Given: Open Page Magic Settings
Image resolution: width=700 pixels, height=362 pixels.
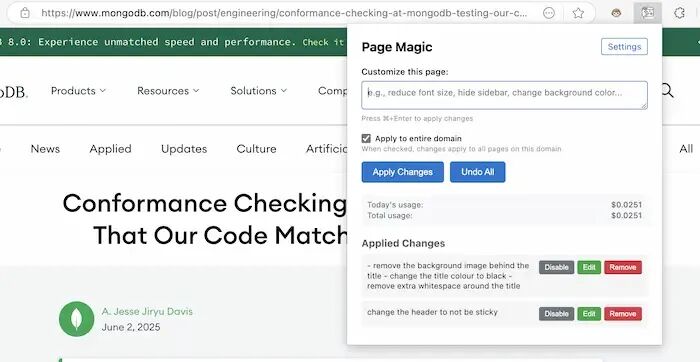Looking at the screenshot, I should pyautogui.click(x=624, y=46).
